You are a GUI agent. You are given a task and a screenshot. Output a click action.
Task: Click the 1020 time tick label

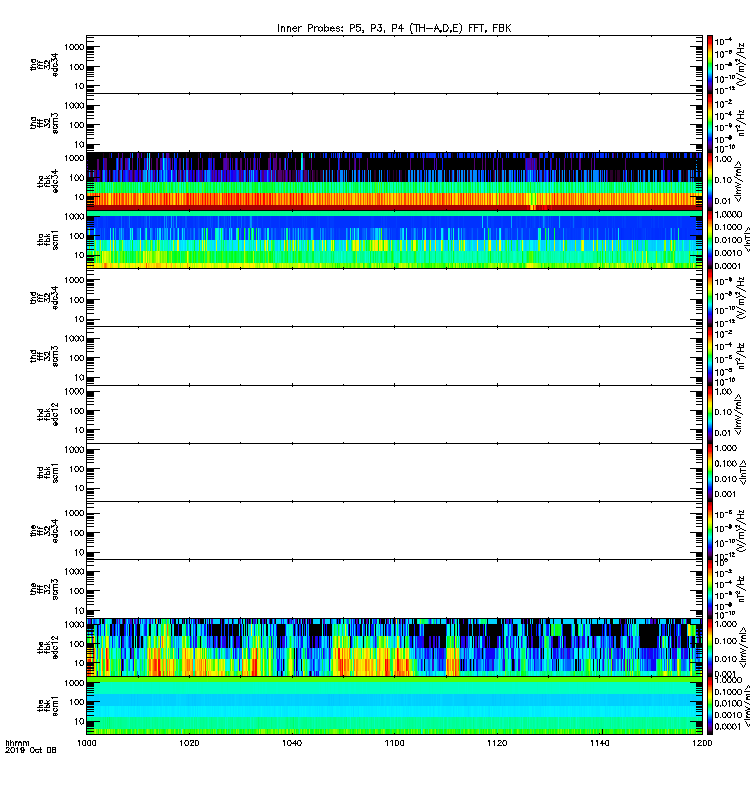click(x=189, y=743)
